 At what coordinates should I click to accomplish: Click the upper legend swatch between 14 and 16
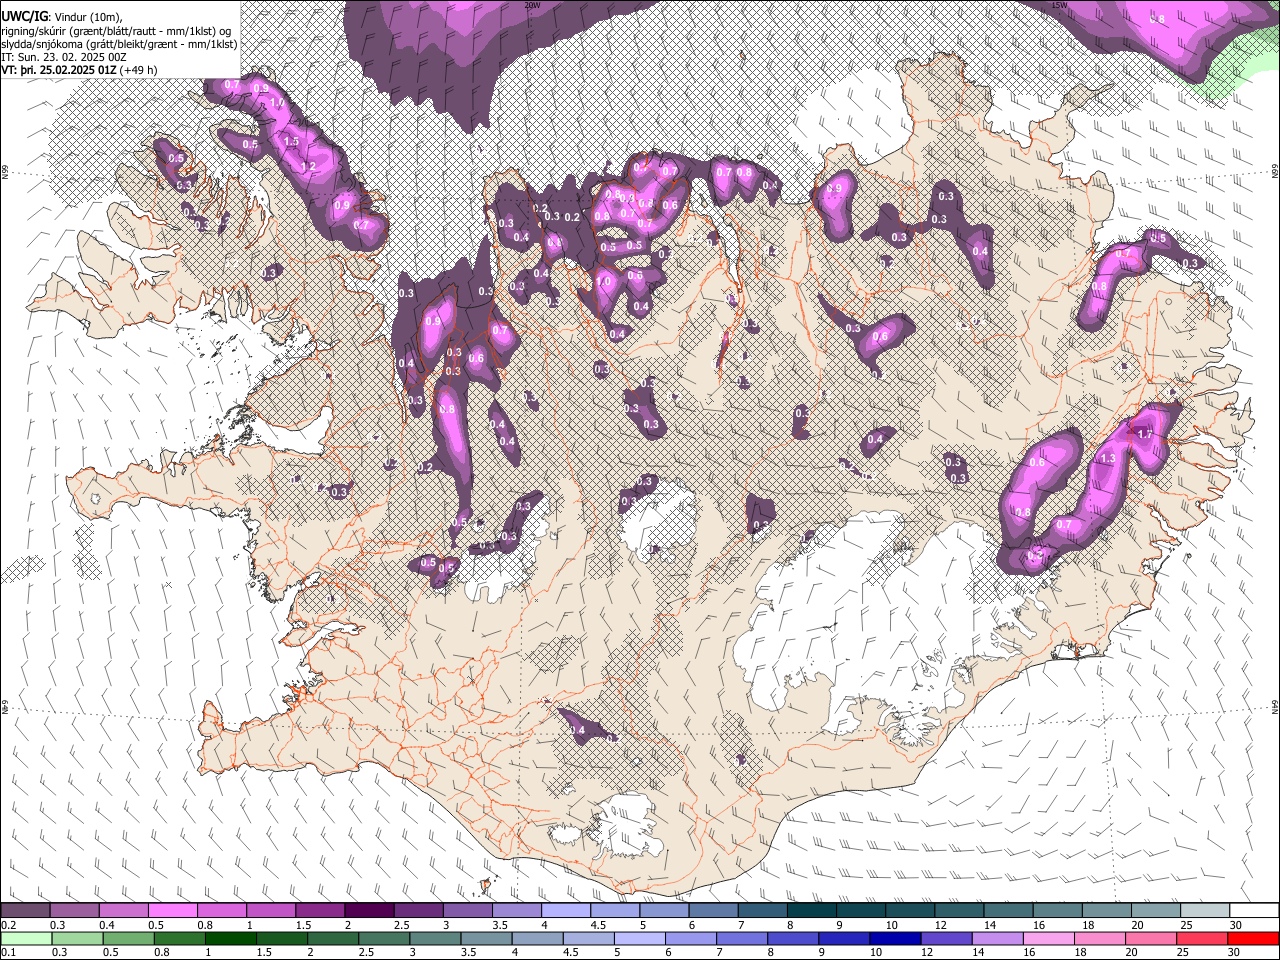point(1008,910)
